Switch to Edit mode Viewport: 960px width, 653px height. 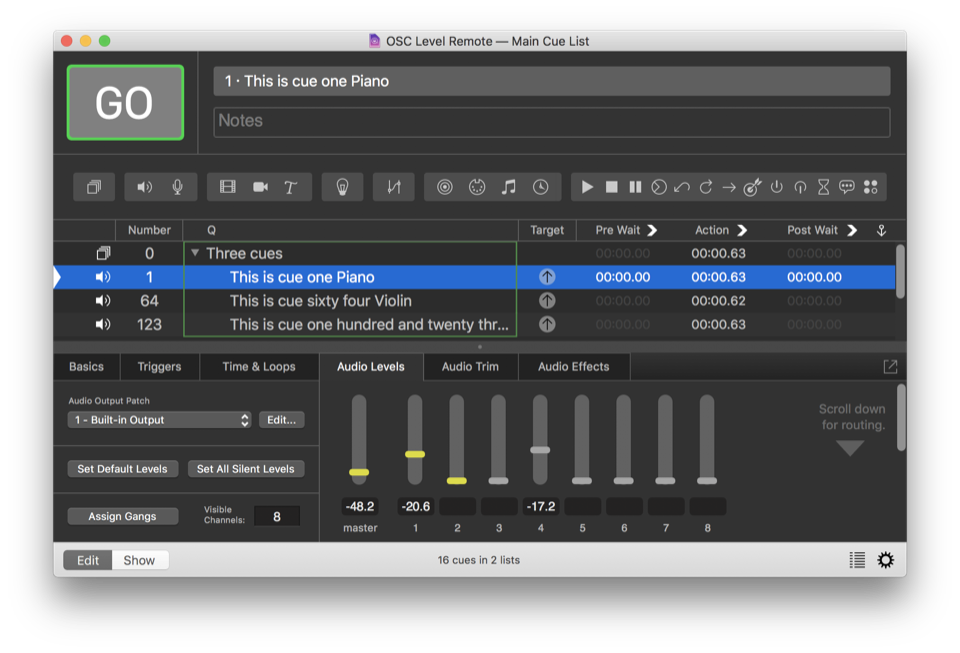[x=88, y=560]
